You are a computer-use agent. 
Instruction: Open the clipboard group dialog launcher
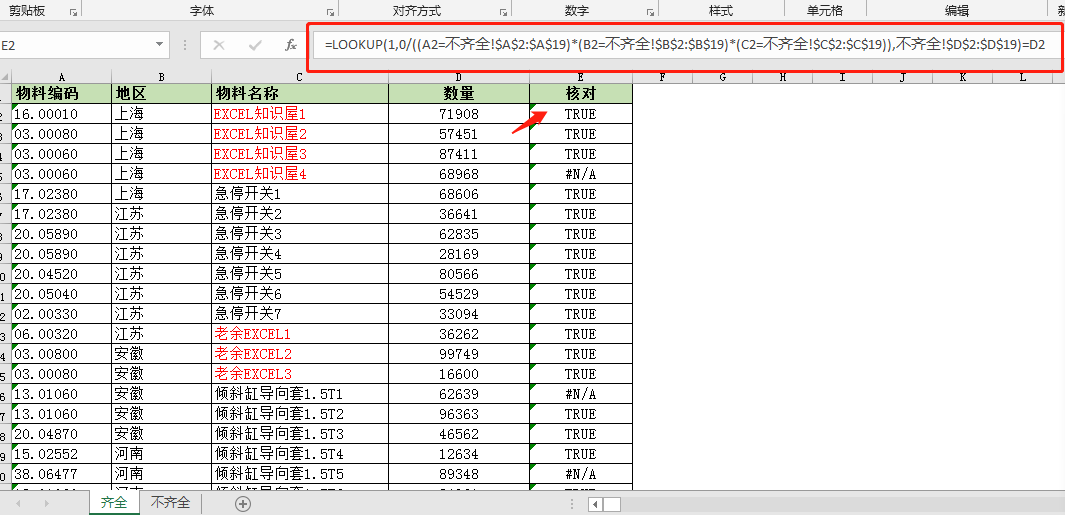tap(73, 12)
